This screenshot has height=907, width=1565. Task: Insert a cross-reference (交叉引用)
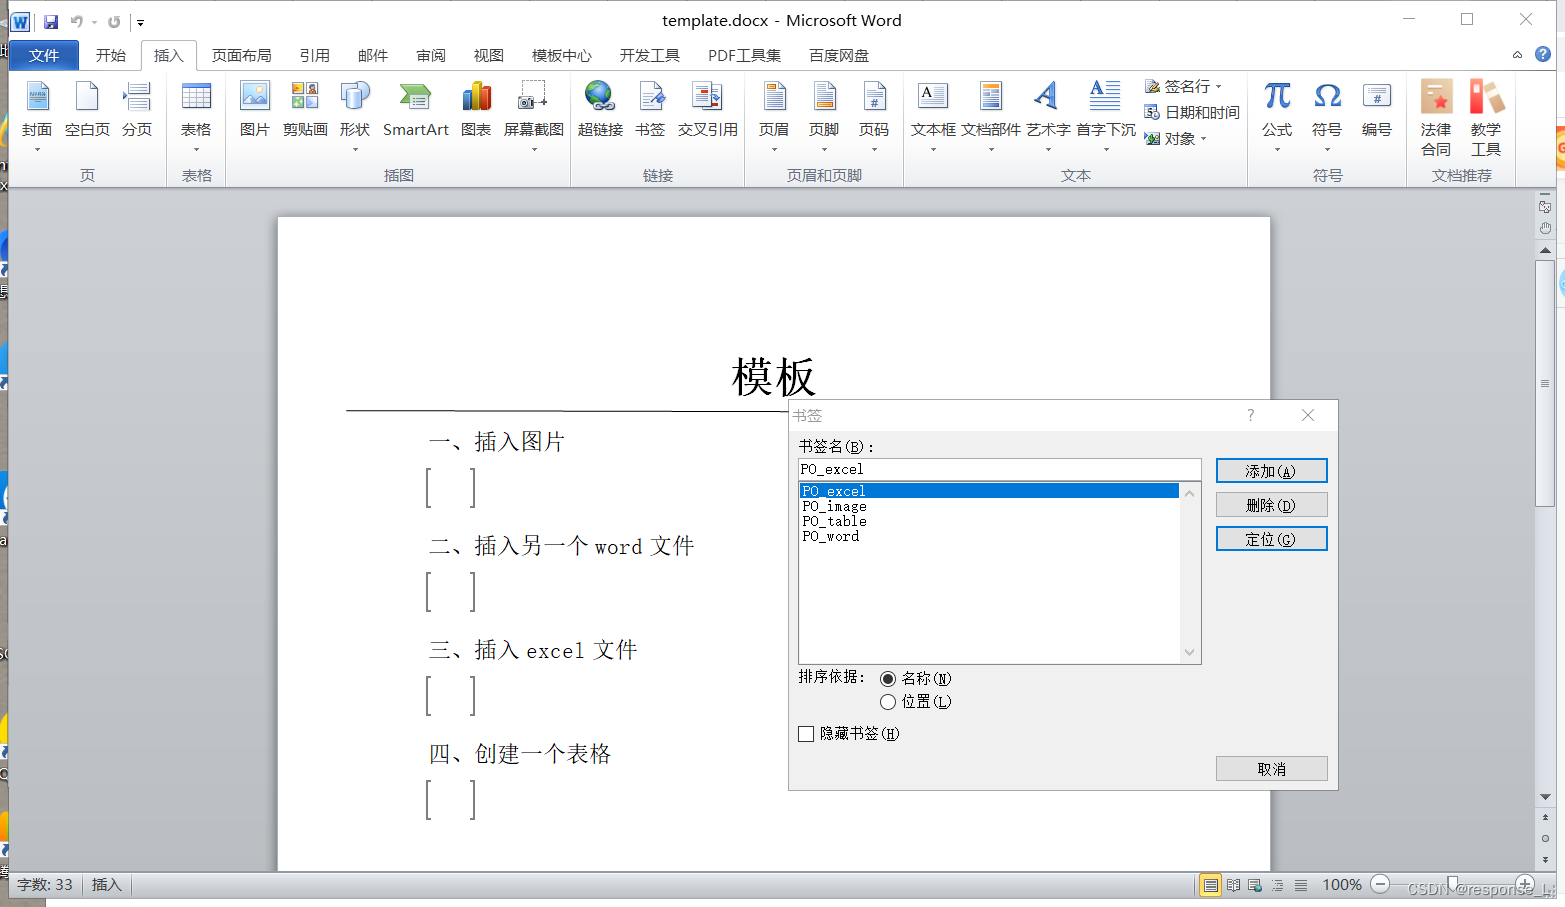[x=708, y=110]
